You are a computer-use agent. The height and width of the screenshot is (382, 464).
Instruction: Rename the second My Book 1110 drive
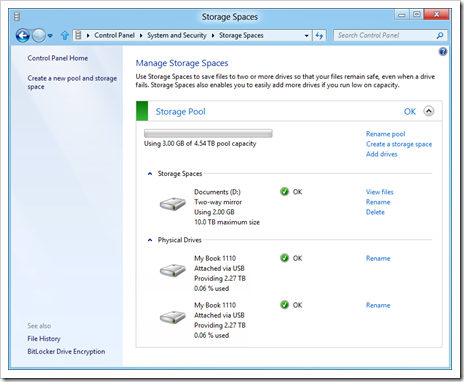click(378, 305)
